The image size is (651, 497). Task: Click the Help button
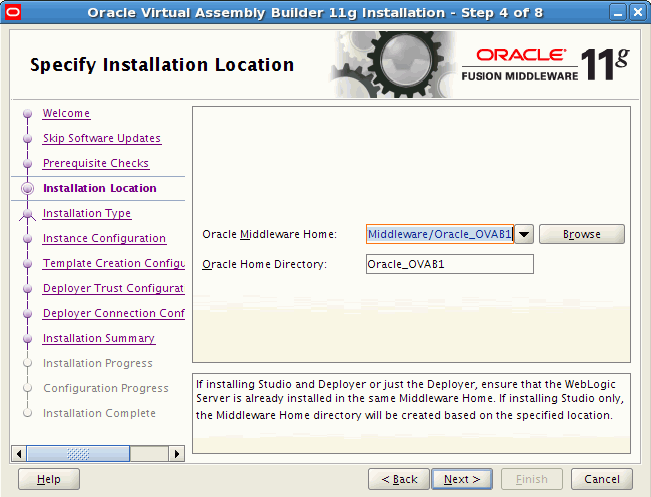pos(49,479)
